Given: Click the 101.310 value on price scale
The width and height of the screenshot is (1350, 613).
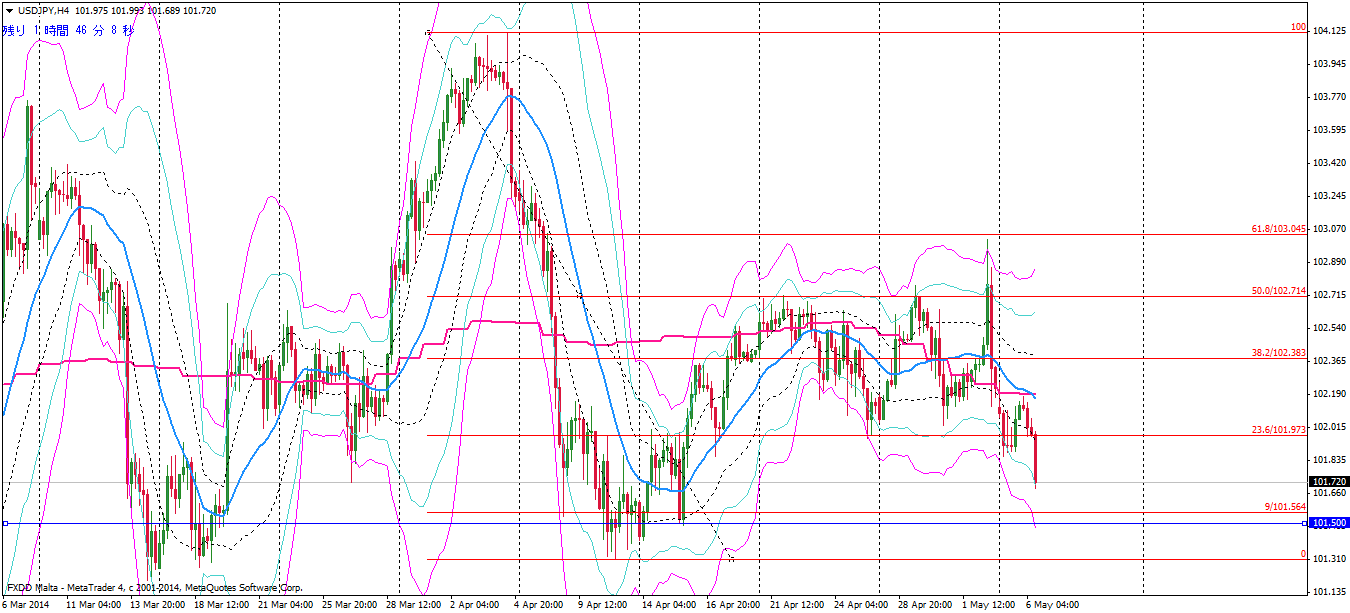Looking at the screenshot, I should coord(1328,559).
